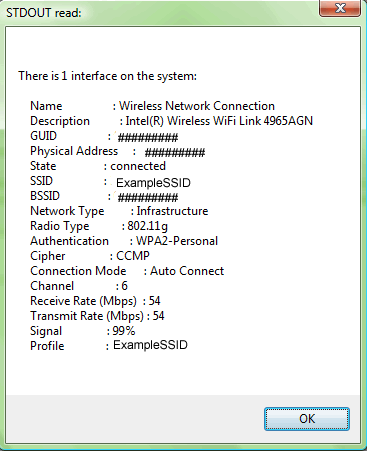Click the masked GUID value
The width and height of the screenshot is (367, 451).
tap(148, 137)
